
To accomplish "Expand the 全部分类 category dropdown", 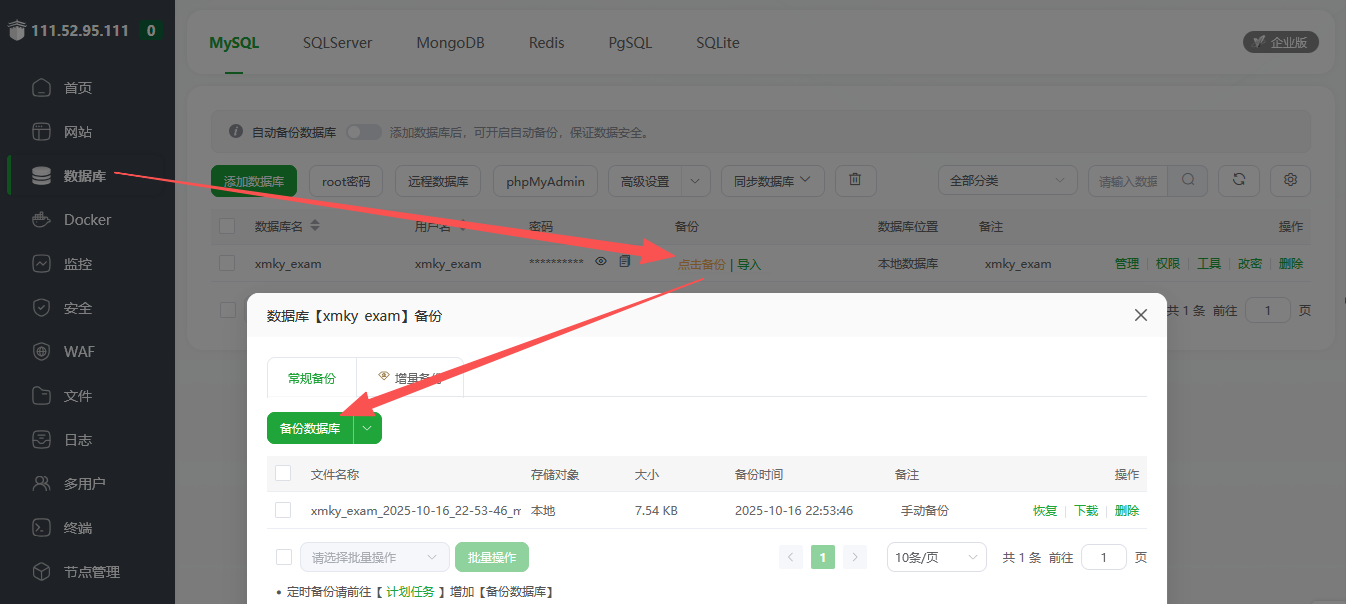I will (1006, 181).
